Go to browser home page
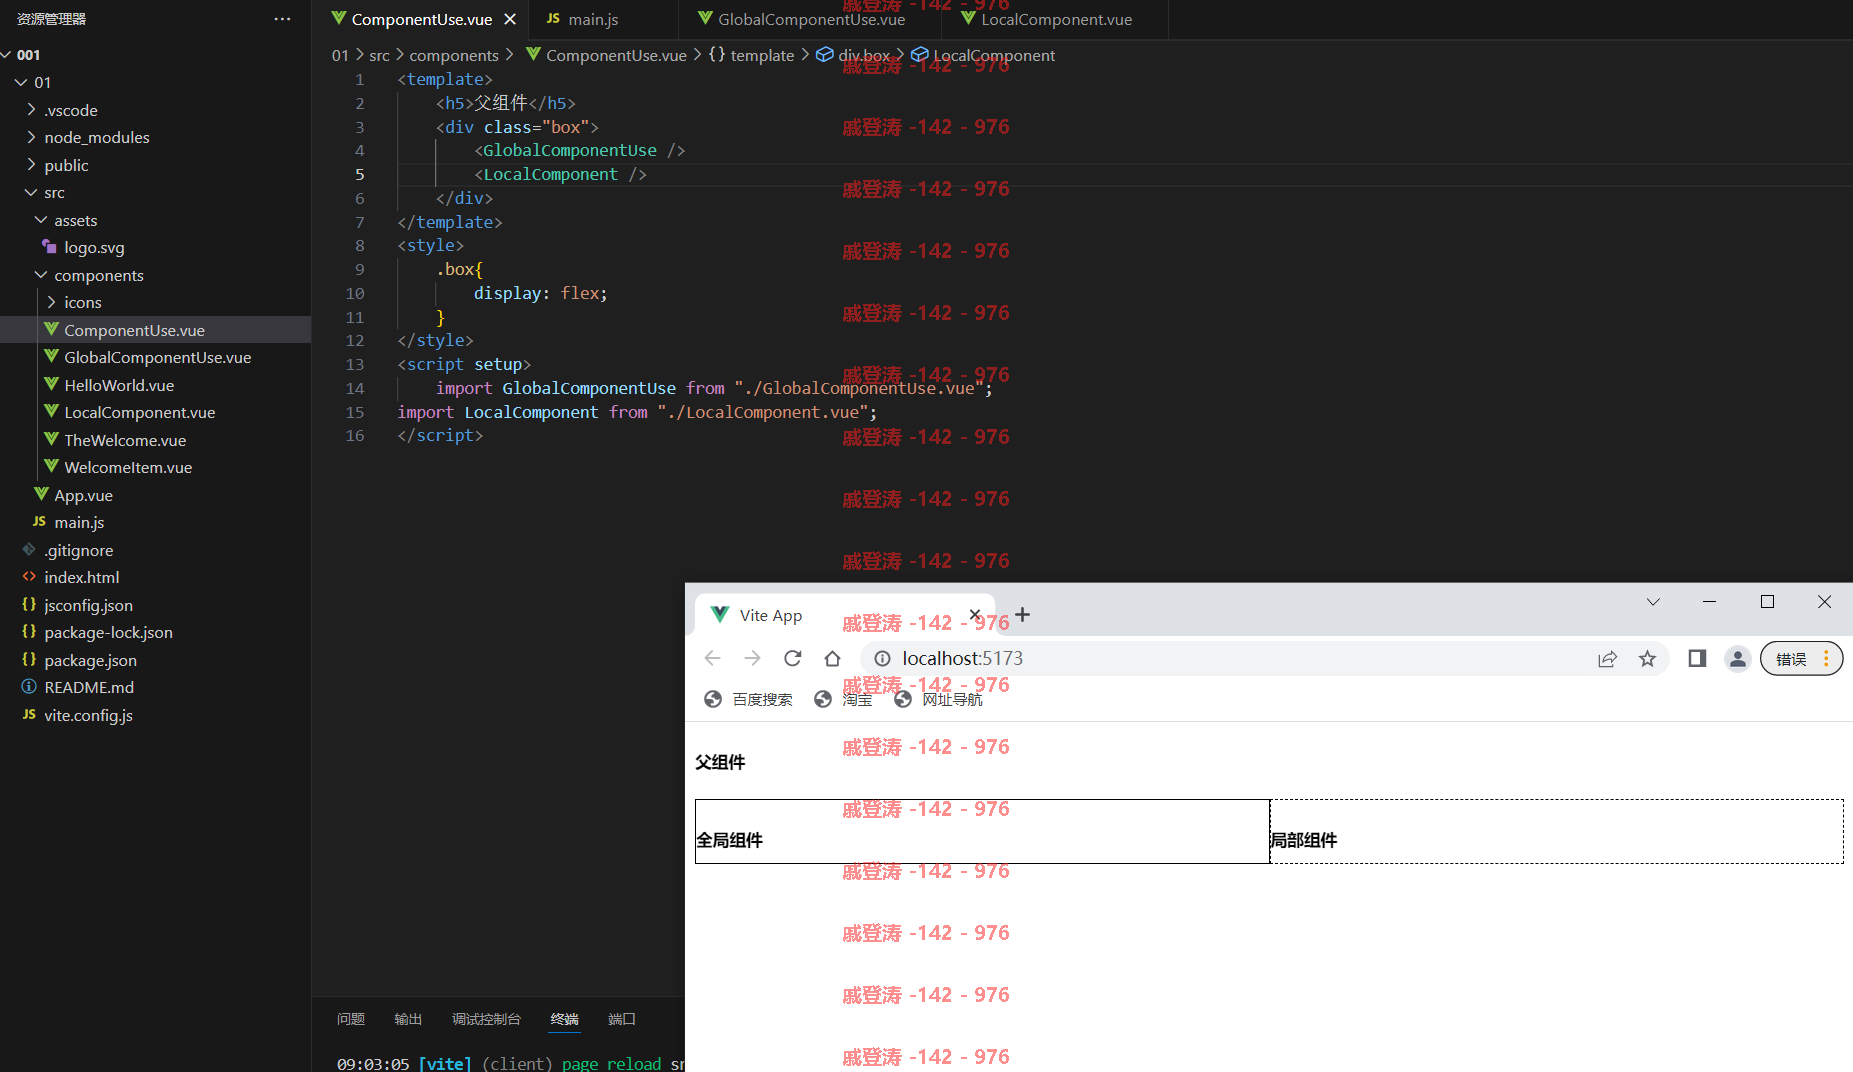Screen dimensions: 1853x1072 coord(832,658)
